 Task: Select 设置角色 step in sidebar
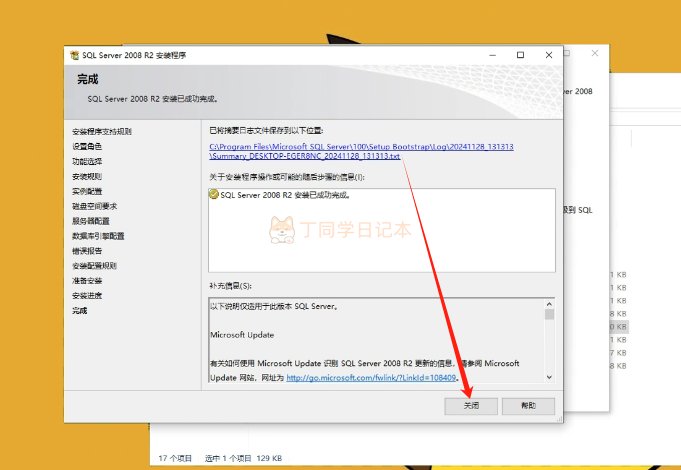[87, 146]
